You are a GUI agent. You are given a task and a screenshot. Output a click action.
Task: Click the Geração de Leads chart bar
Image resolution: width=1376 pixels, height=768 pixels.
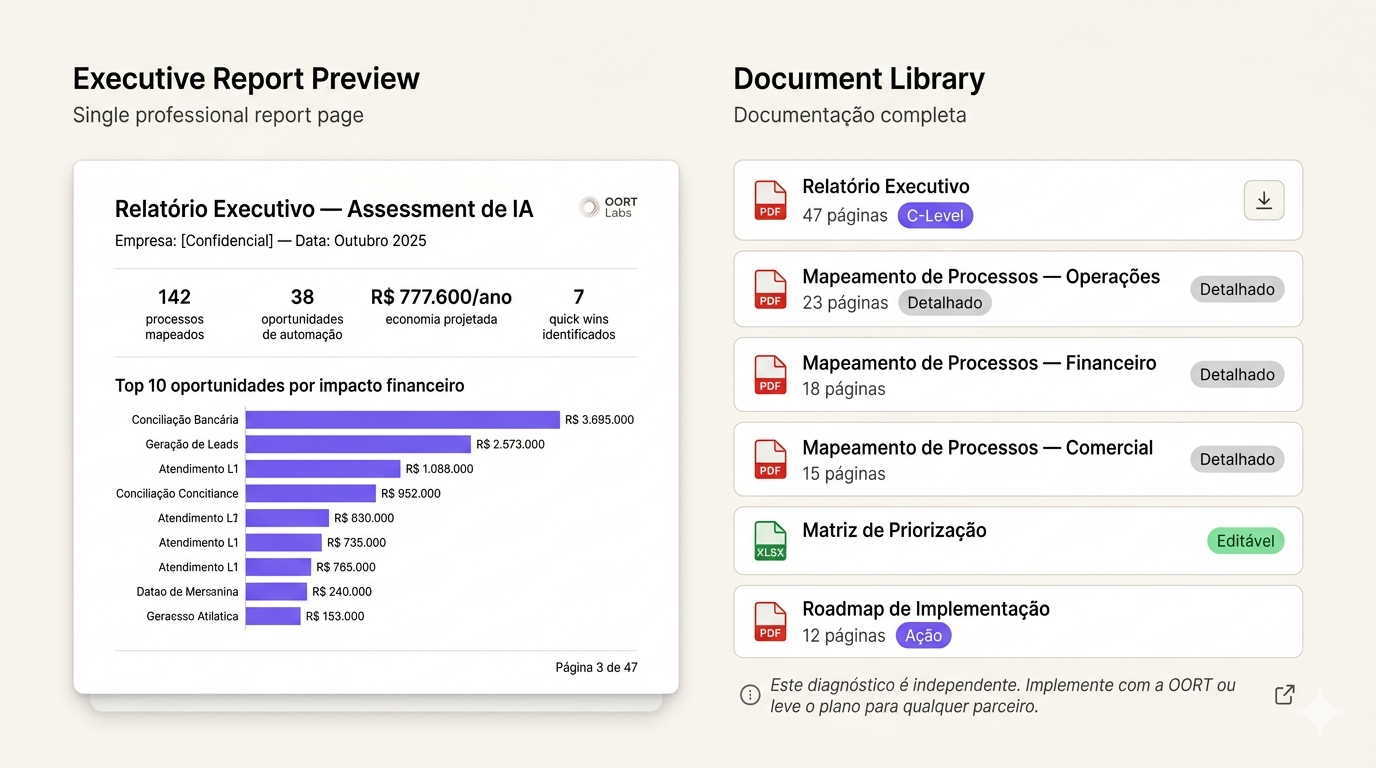pyautogui.click(x=358, y=444)
